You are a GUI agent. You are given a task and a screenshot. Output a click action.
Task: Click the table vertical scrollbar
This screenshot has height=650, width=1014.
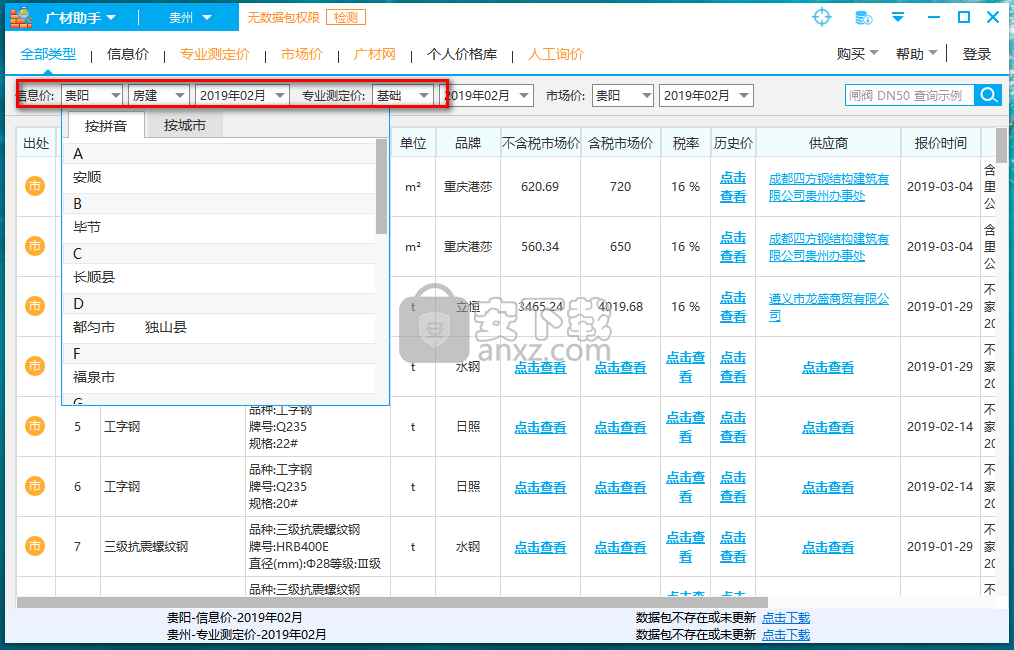click(x=1001, y=146)
